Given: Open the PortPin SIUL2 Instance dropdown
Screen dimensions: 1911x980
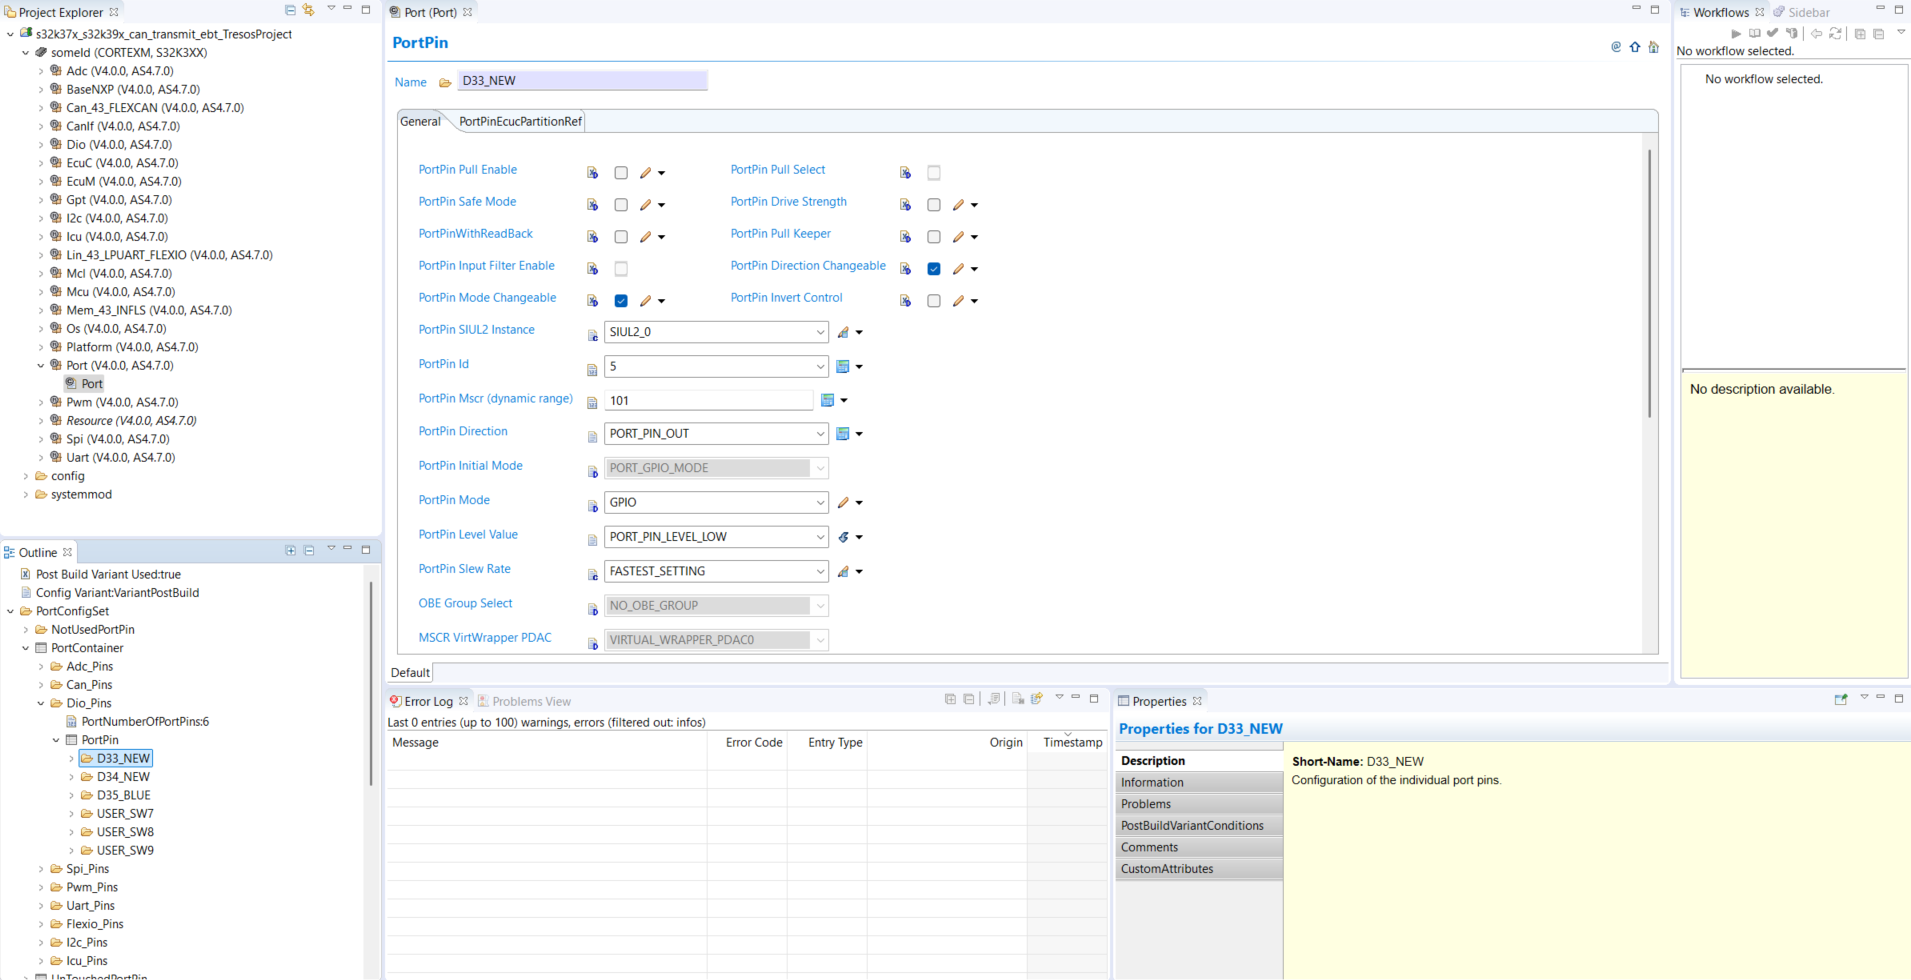Looking at the screenshot, I should [x=819, y=332].
